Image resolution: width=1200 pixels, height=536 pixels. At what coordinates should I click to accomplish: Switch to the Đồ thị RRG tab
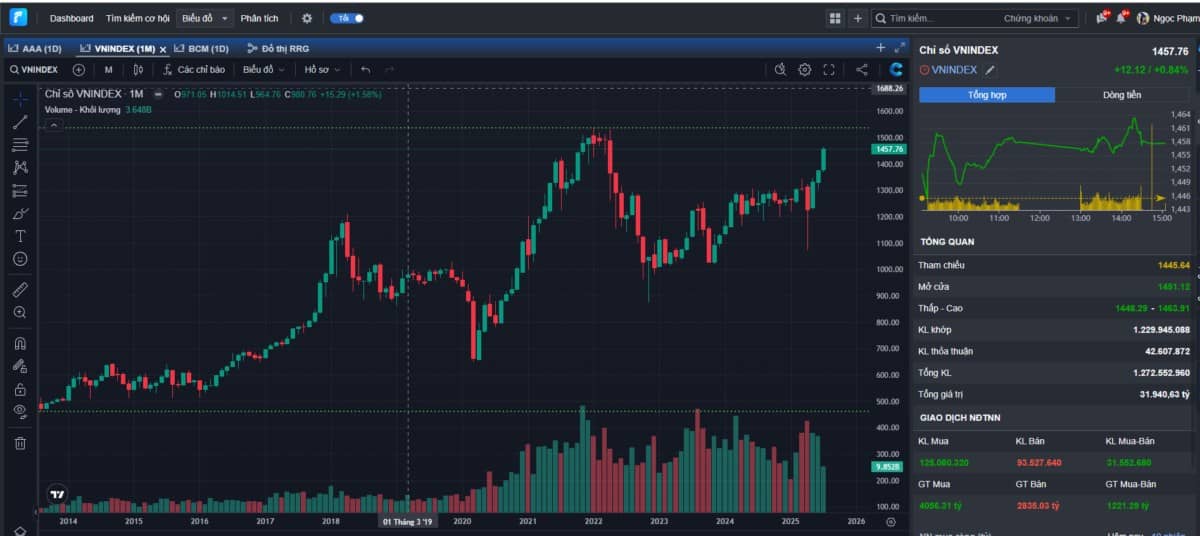pos(279,48)
